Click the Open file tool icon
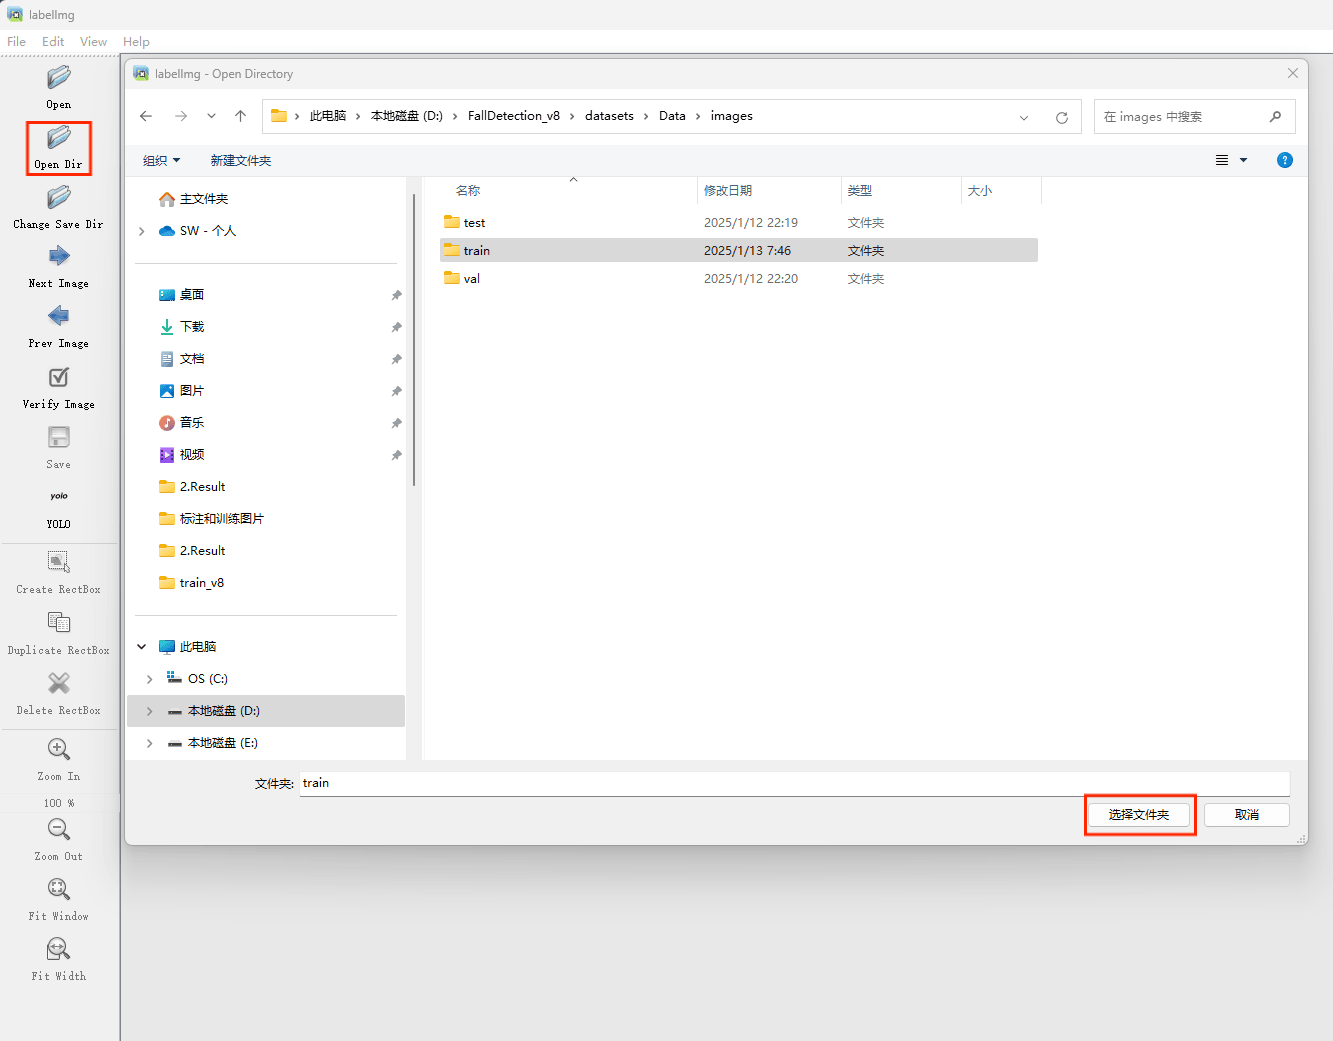Screen dimensions: 1333x1041 tap(59, 77)
